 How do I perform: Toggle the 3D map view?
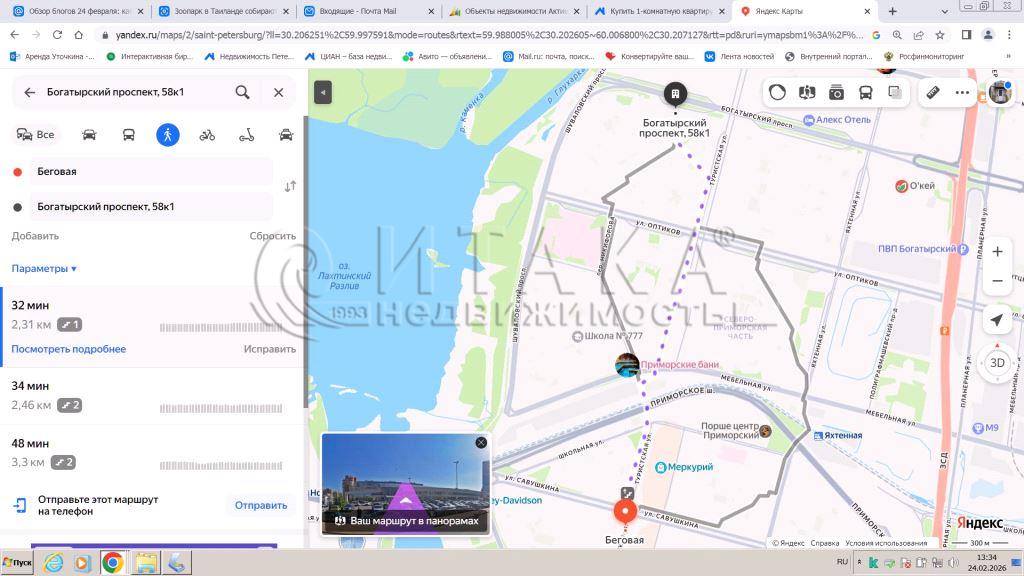pyautogui.click(x=996, y=362)
